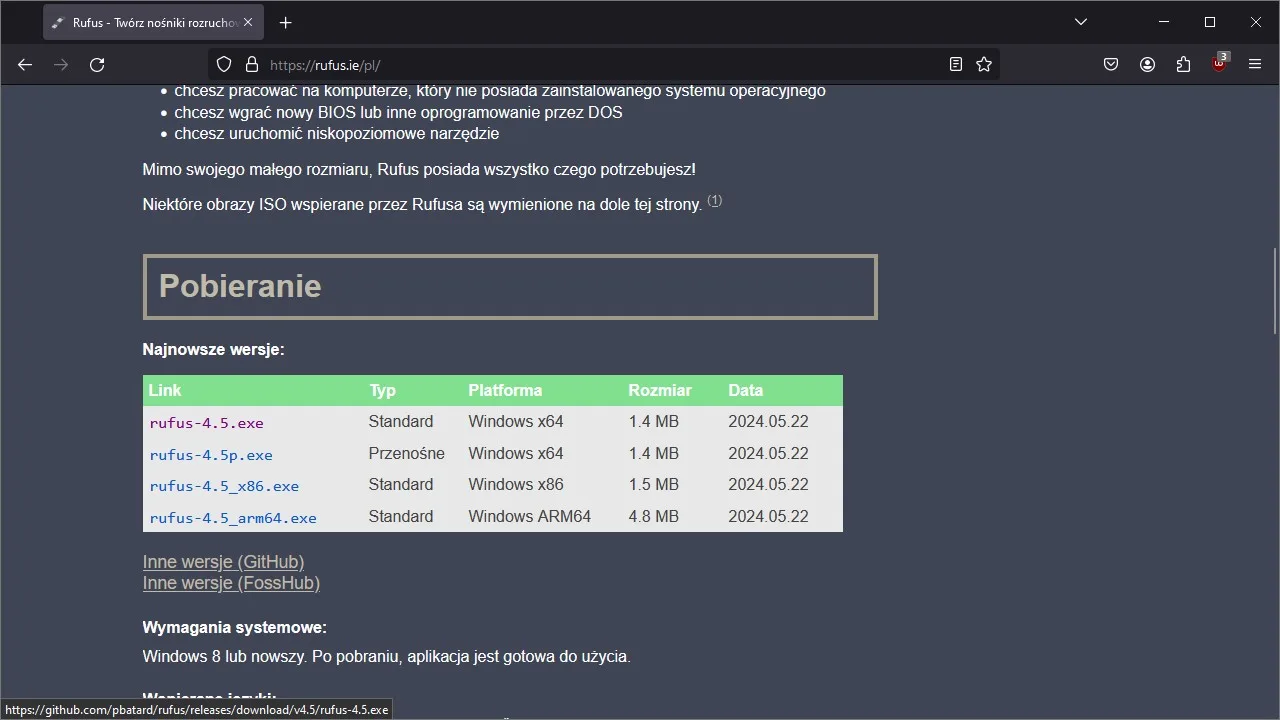Screen dimensions: 1280x720
Task: Reload the current page
Action: coord(97,64)
